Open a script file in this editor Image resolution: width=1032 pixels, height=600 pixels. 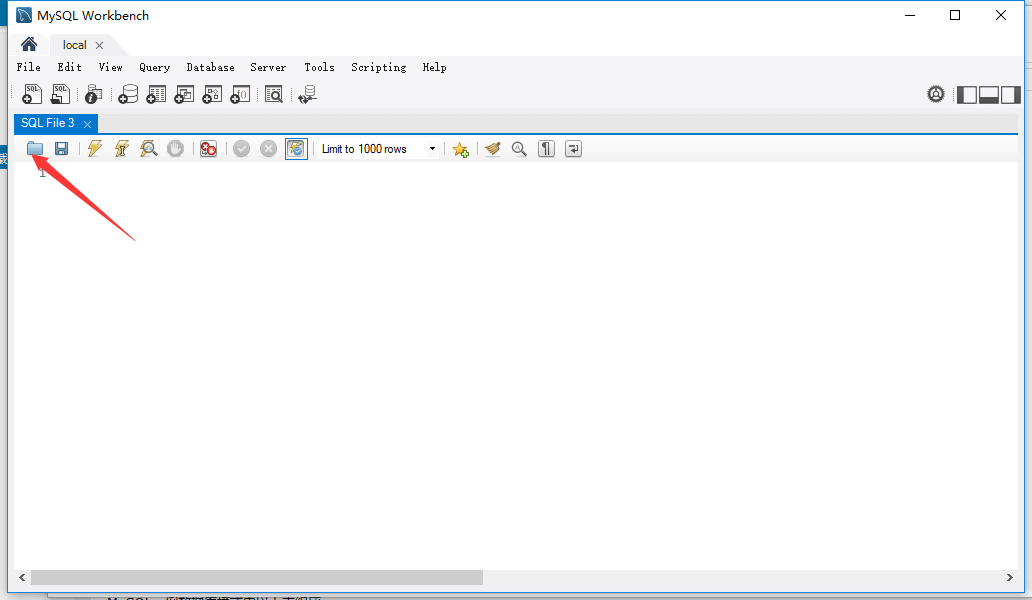click(x=35, y=149)
